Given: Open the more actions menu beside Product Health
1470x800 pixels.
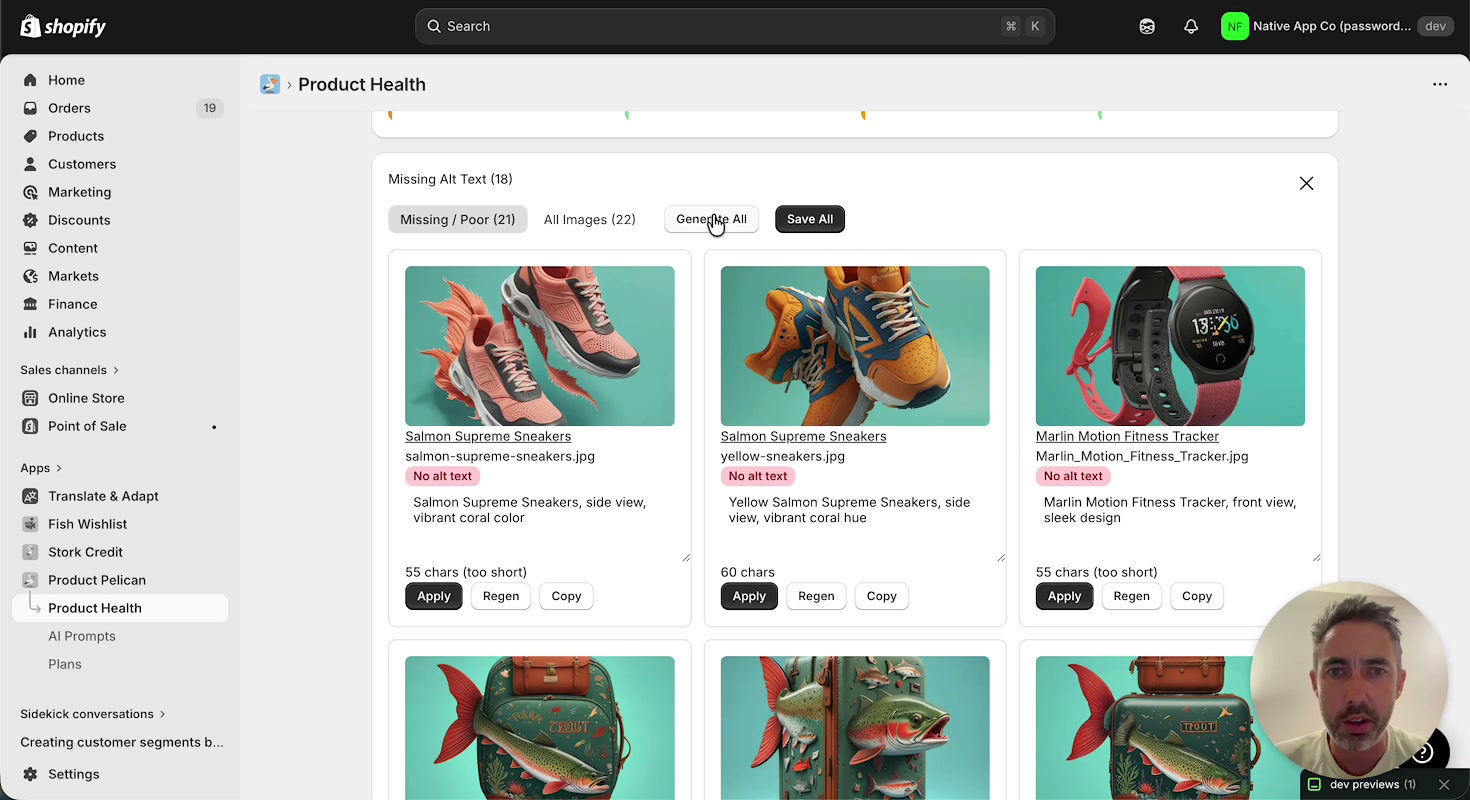Looking at the screenshot, I should pos(1440,84).
